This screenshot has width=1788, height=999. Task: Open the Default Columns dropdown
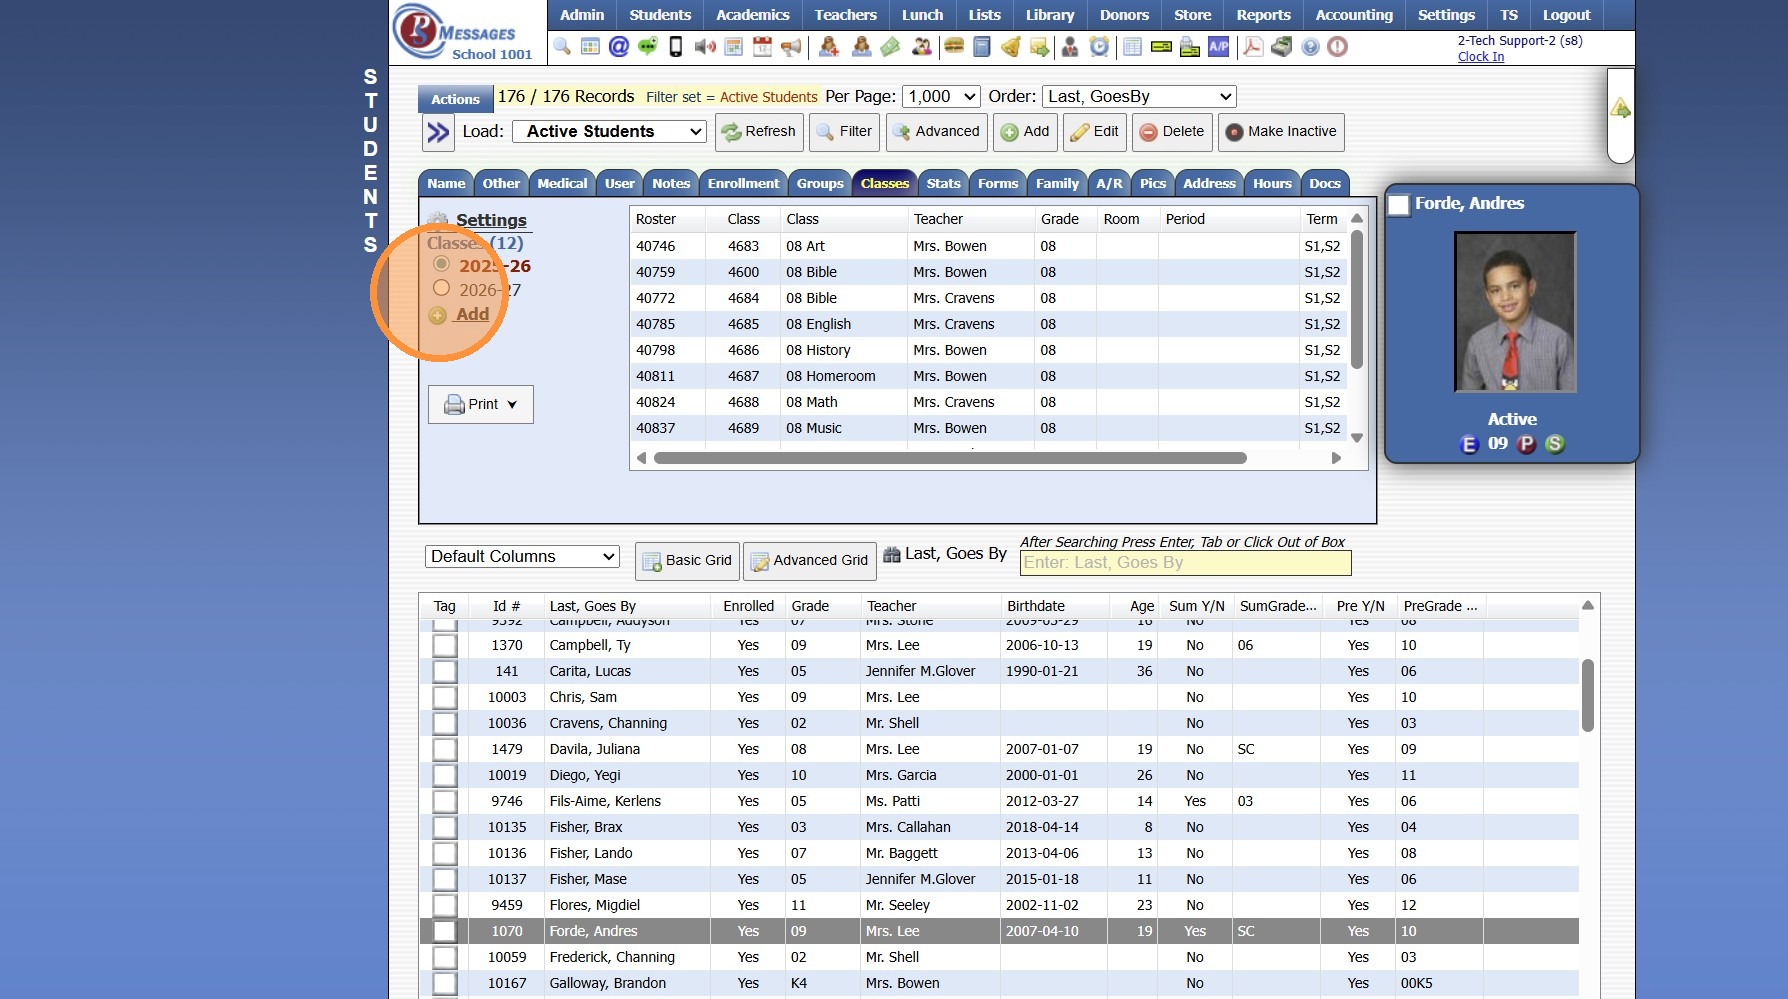coord(522,557)
